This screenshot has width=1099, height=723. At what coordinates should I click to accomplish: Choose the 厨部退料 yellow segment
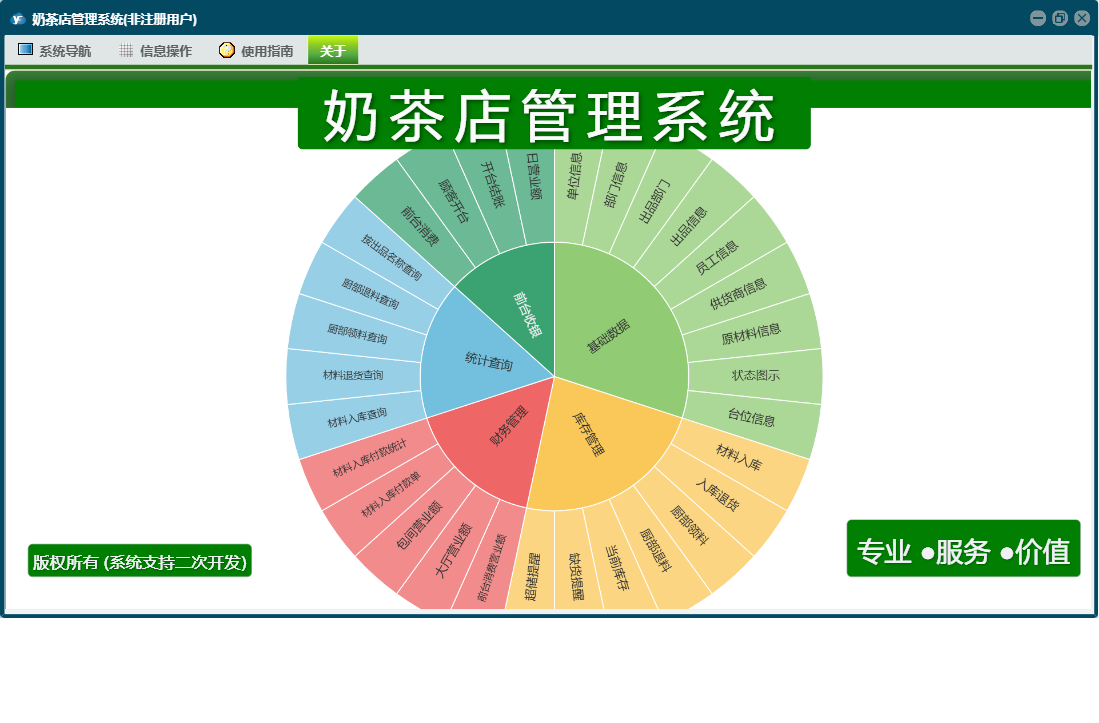[x=655, y=550]
